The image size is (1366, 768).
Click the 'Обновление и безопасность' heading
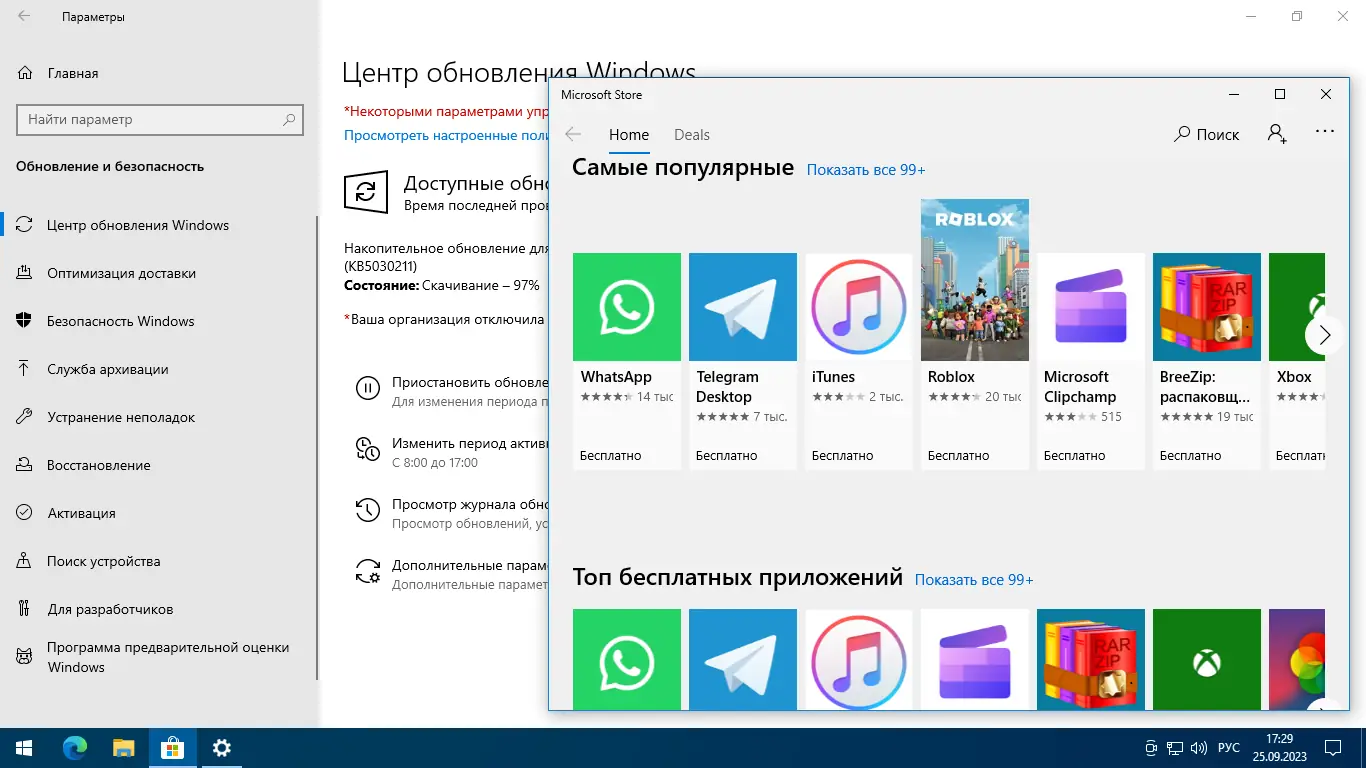point(110,167)
